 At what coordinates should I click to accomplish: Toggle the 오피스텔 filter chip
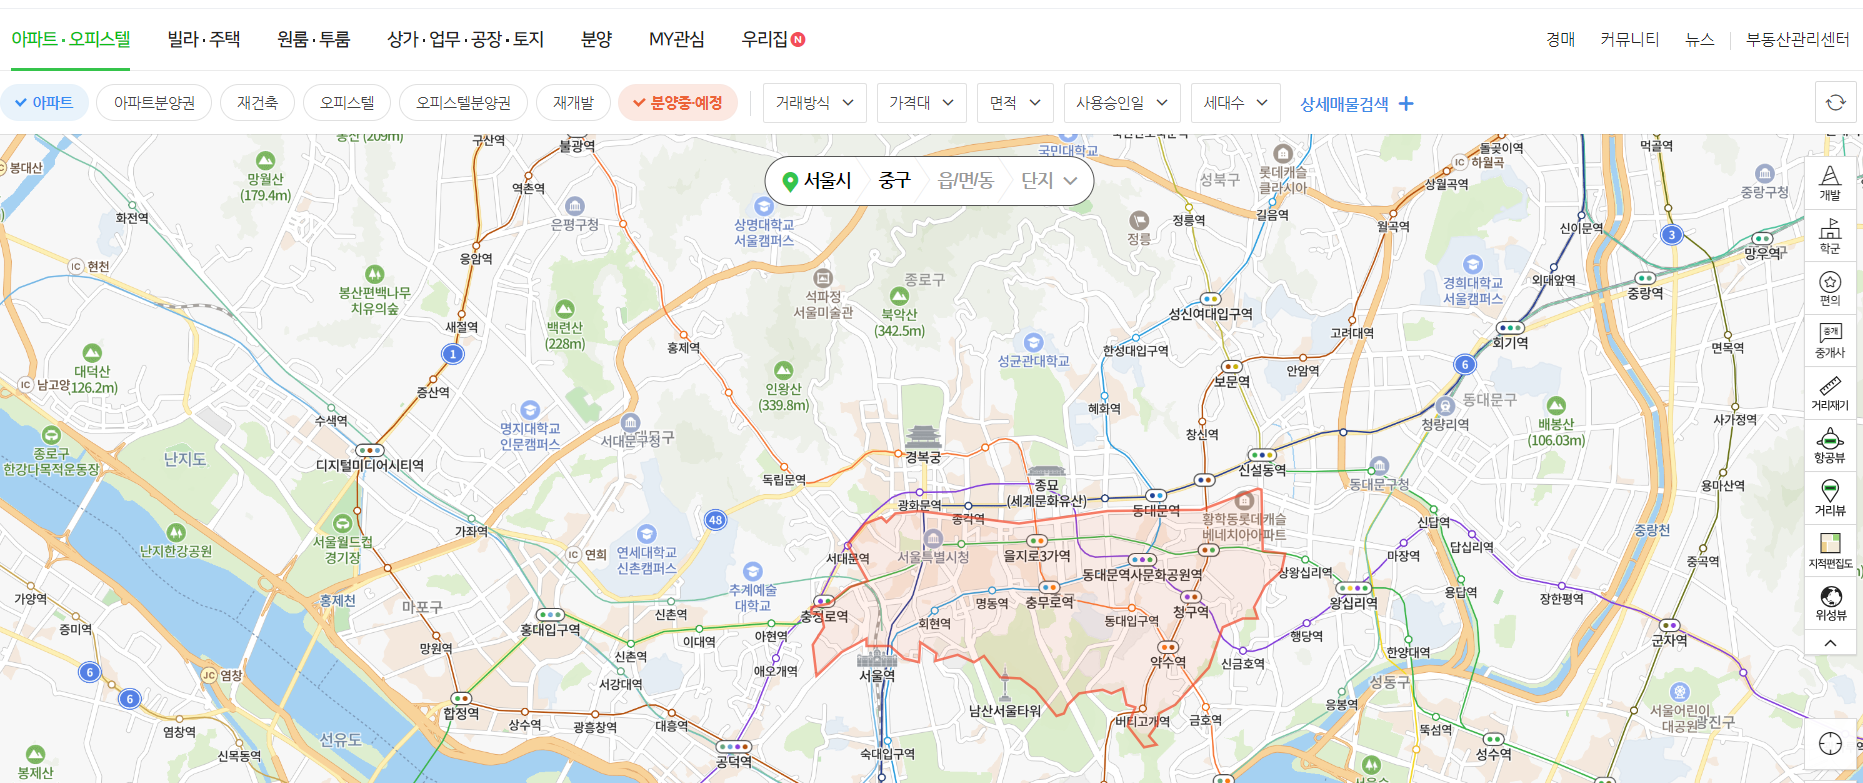[x=347, y=103]
